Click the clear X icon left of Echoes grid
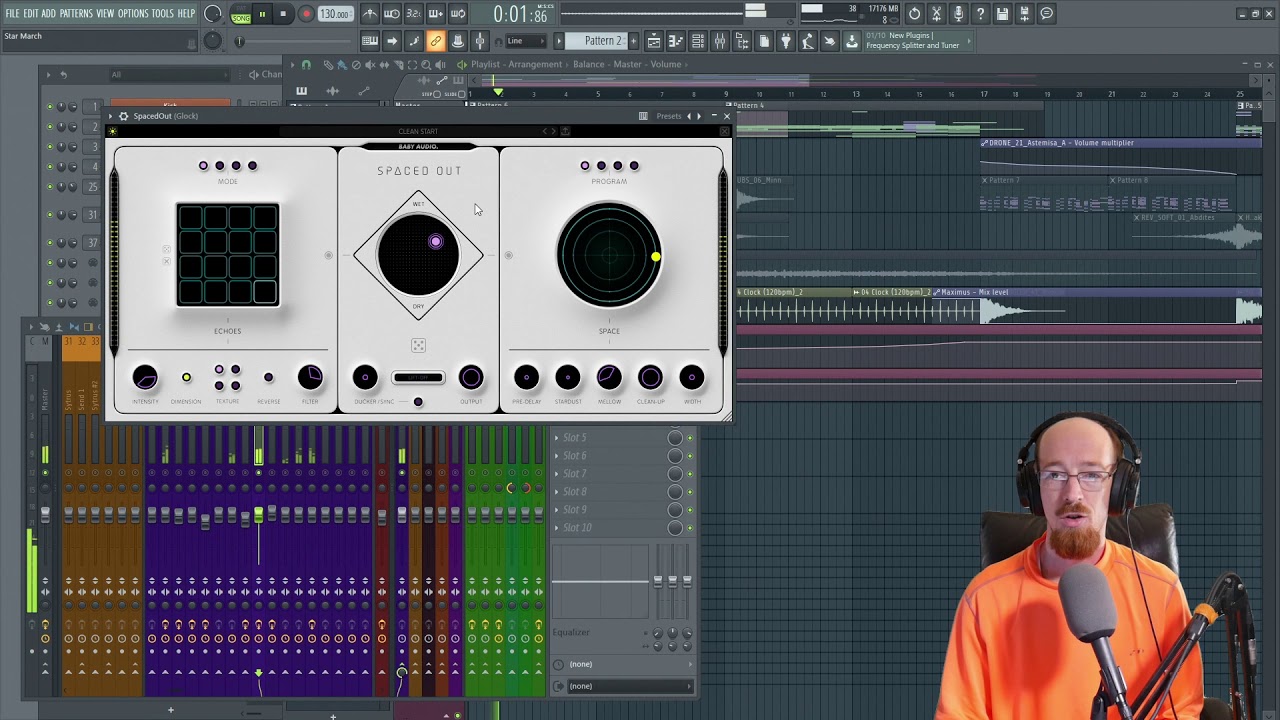1280x720 pixels. click(x=167, y=261)
